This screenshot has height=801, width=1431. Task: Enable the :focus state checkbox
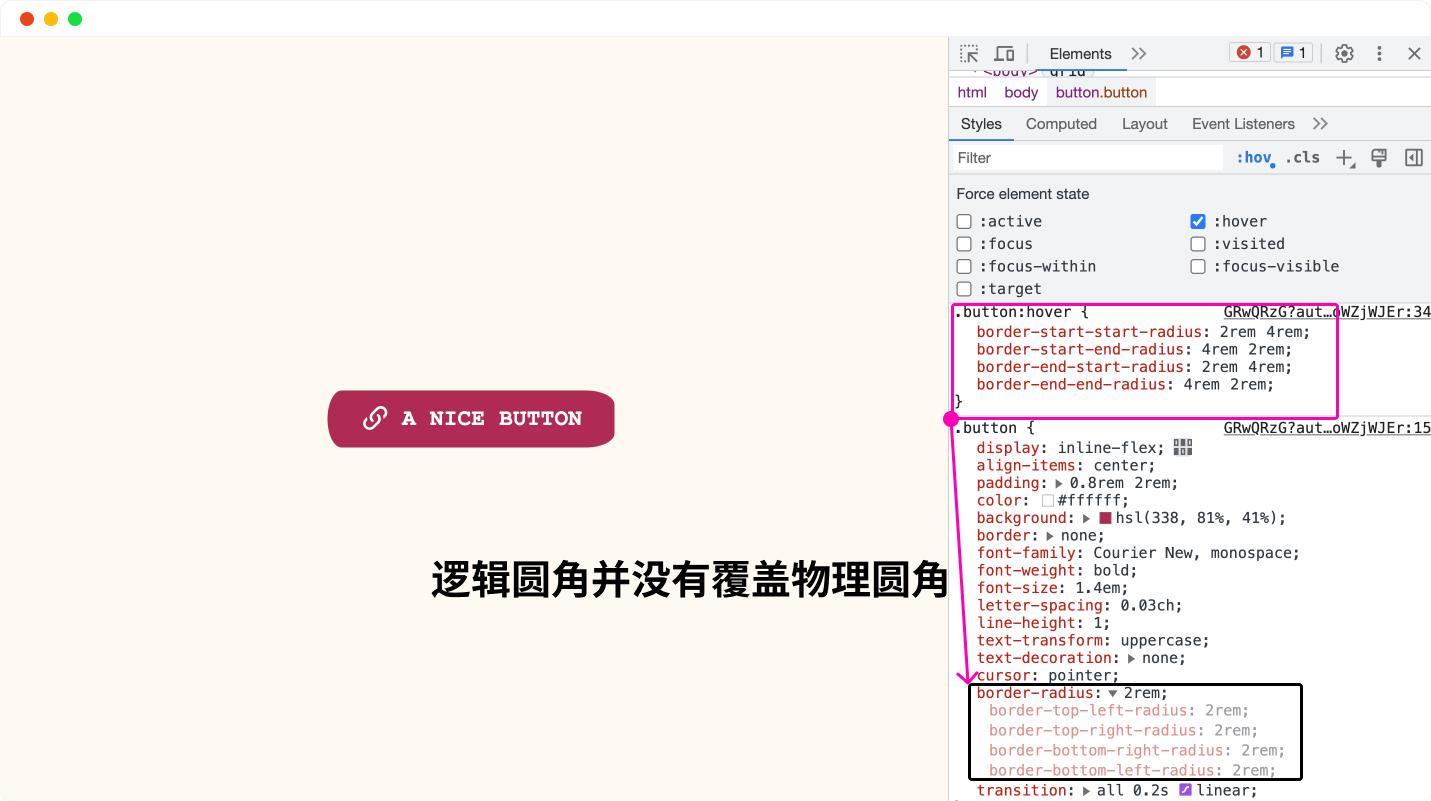coord(964,244)
